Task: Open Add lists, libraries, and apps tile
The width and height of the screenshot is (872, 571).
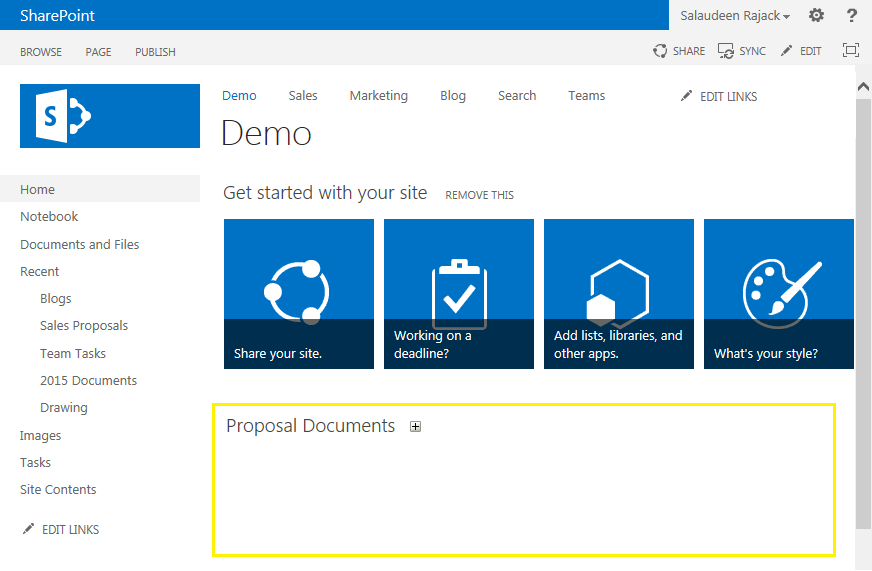Action: coord(619,294)
